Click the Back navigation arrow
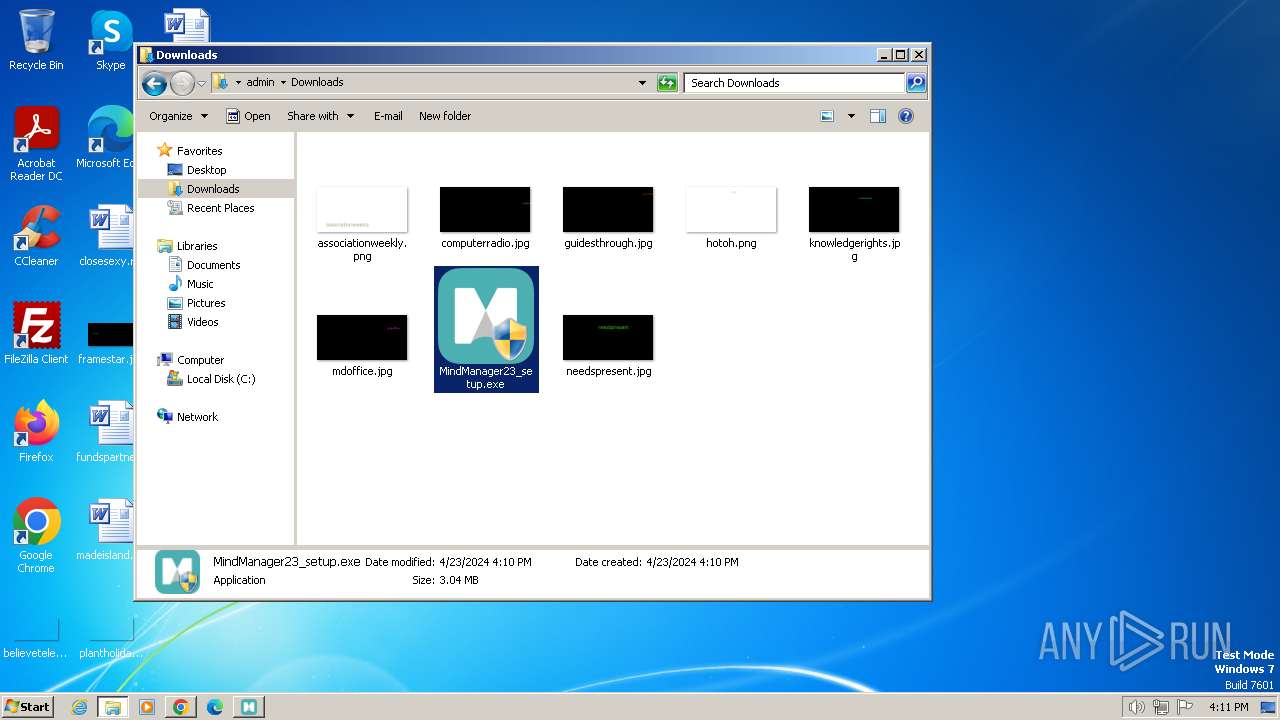The width and height of the screenshot is (1280, 720). pyautogui.click(x=154, y=83)
